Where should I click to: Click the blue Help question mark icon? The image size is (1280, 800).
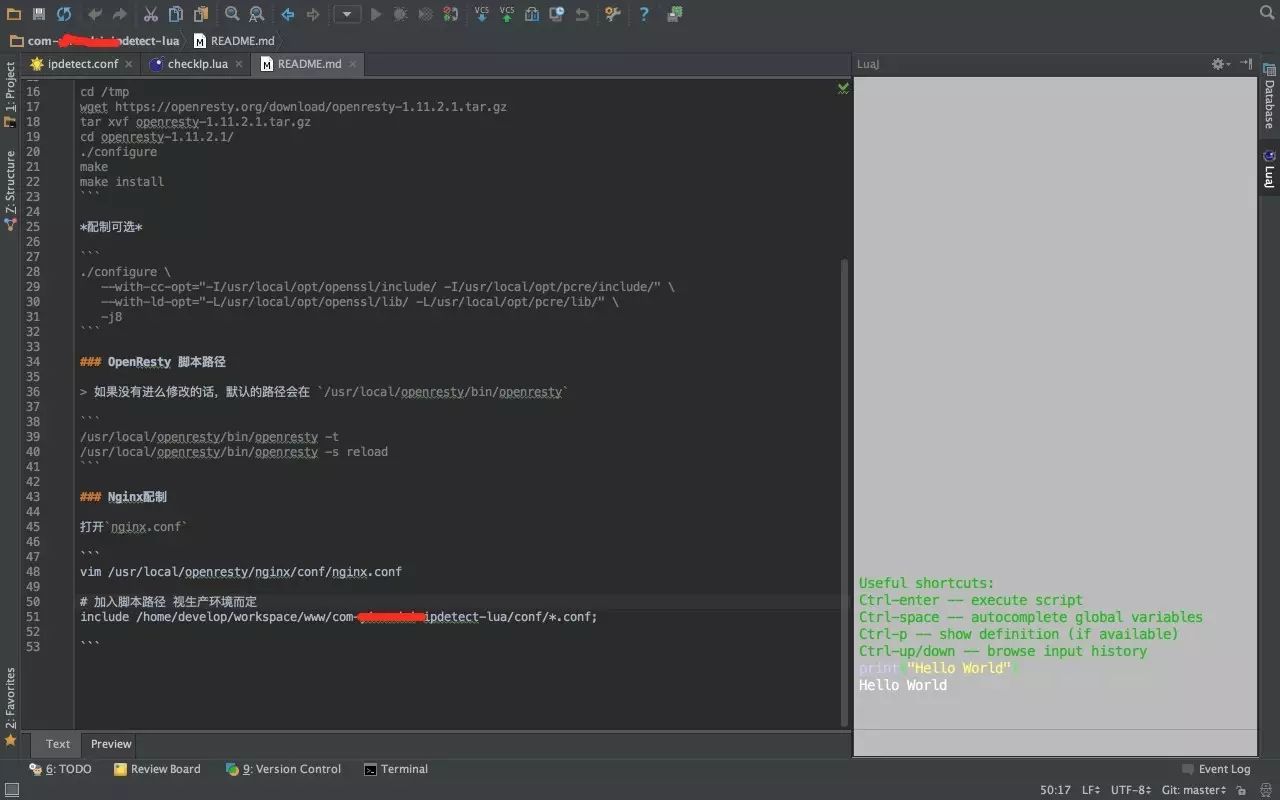(644, 14)
